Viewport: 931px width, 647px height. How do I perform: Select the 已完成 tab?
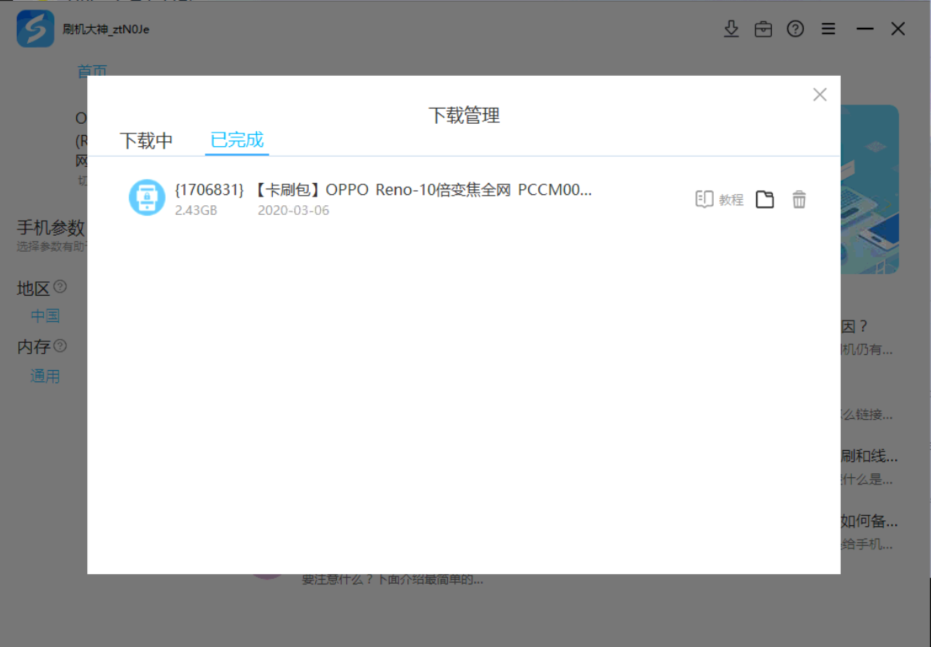point(237,140)
